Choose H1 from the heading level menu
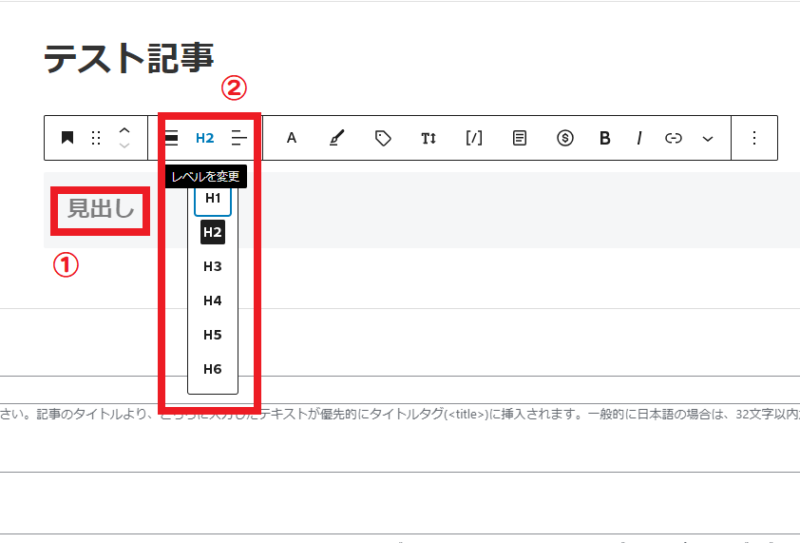The width and height of the screenshot is (800, 543). click(x=212, y=198)
